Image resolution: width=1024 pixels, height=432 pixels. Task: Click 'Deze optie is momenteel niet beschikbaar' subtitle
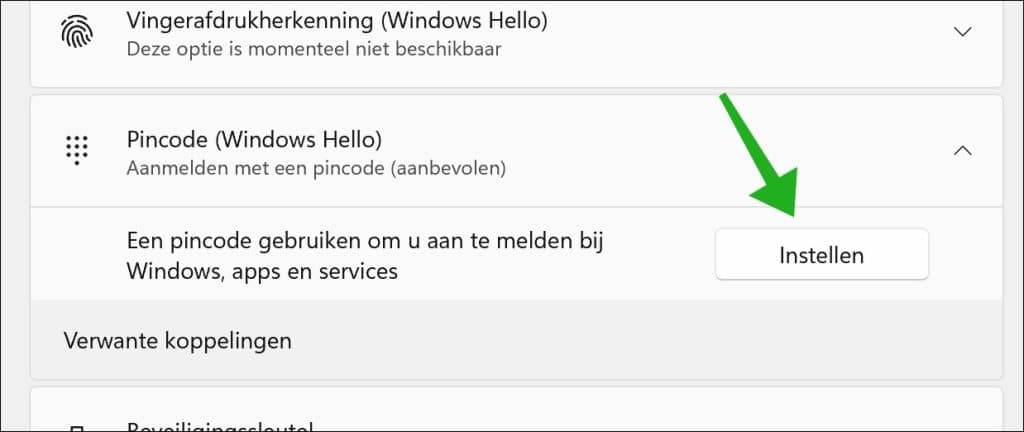[x=313, y=49]
